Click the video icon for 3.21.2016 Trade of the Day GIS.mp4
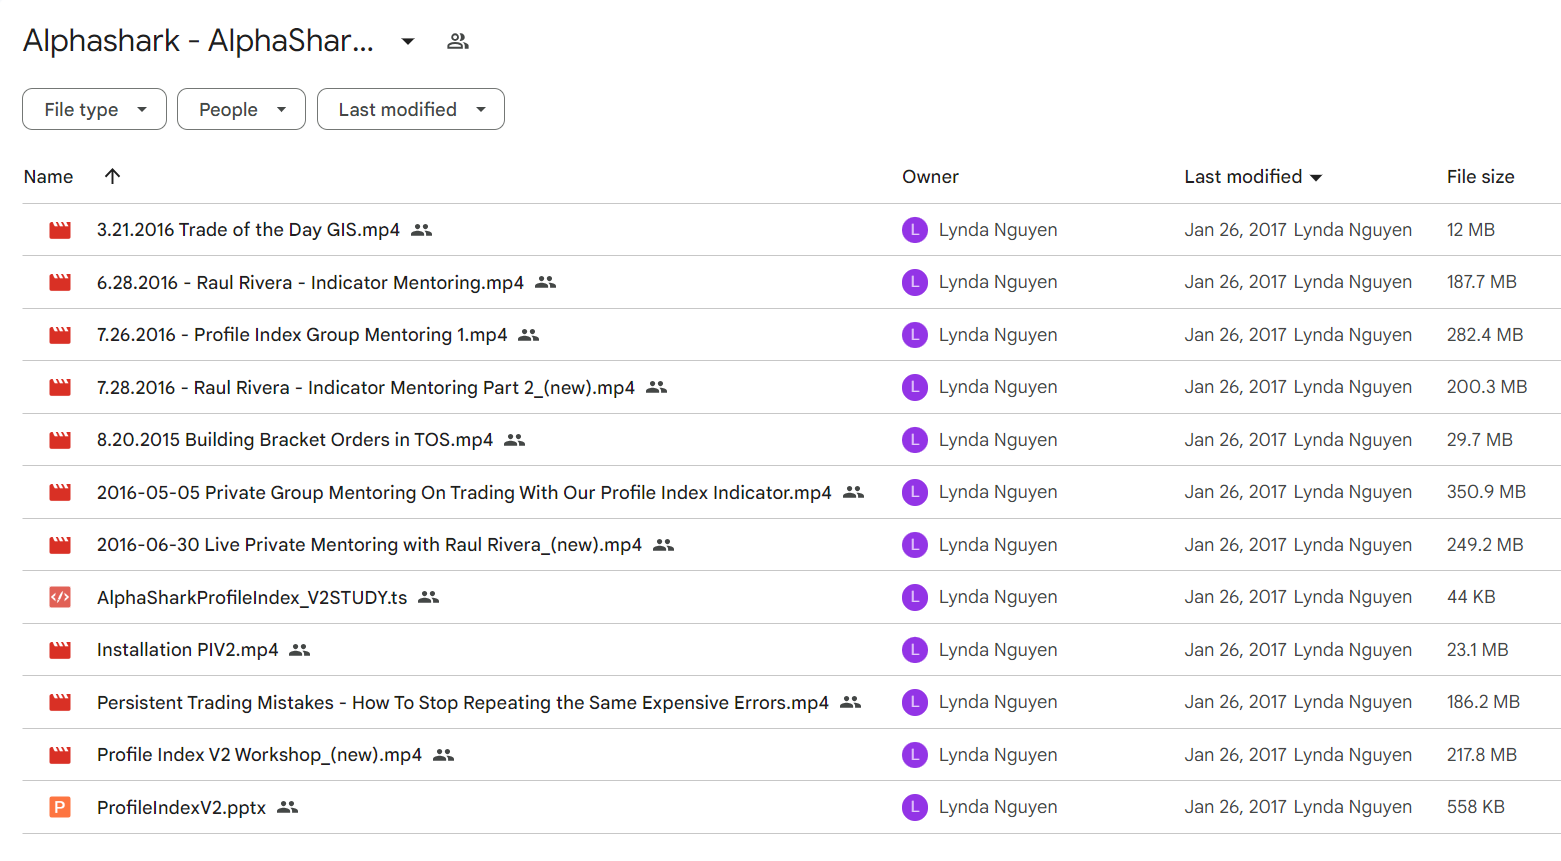Screen dimensions: 1561x861 60,230
